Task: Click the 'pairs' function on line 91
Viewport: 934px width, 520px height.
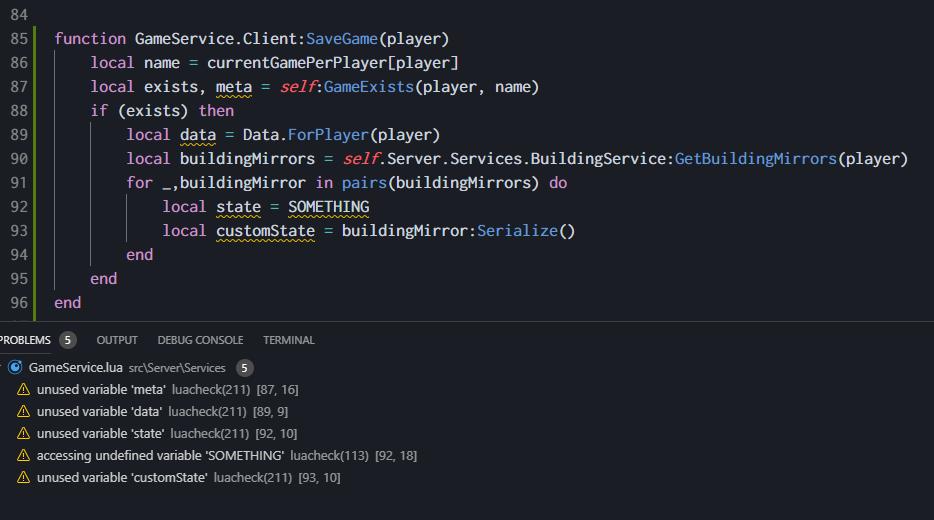Action: (x=365, y=183)
